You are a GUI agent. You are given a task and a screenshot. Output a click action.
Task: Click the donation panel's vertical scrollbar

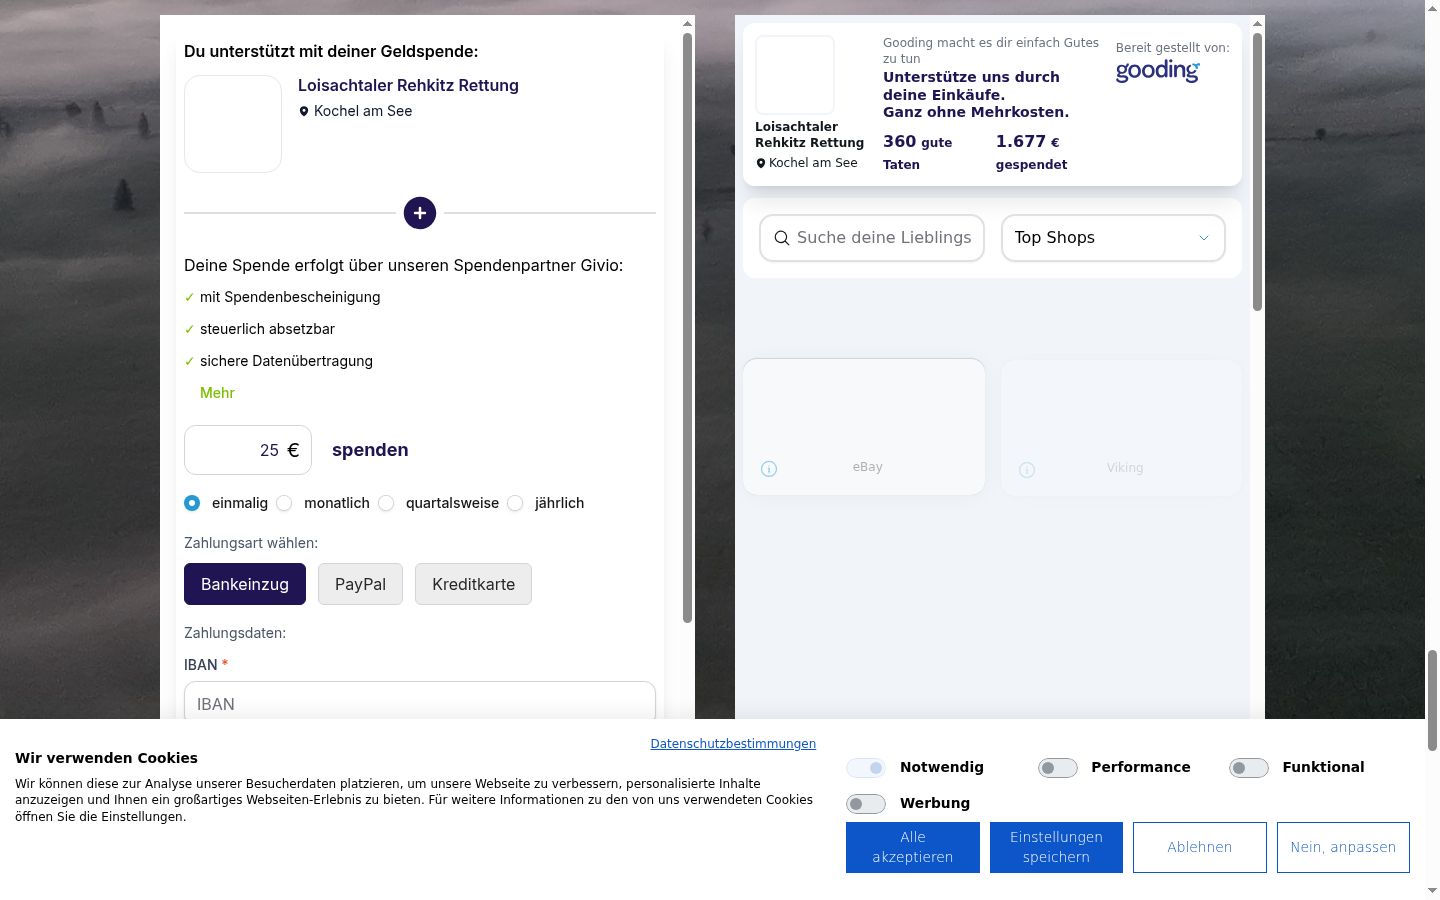687,328
